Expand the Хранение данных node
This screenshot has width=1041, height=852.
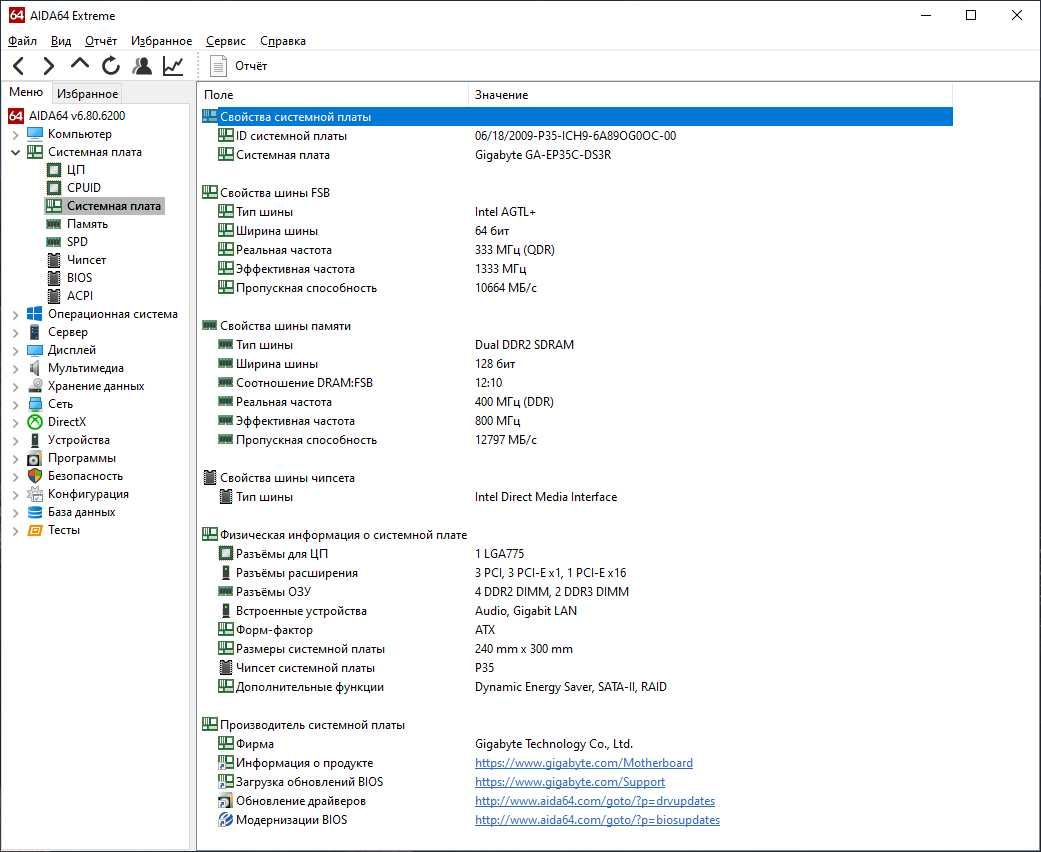[15, 386]
